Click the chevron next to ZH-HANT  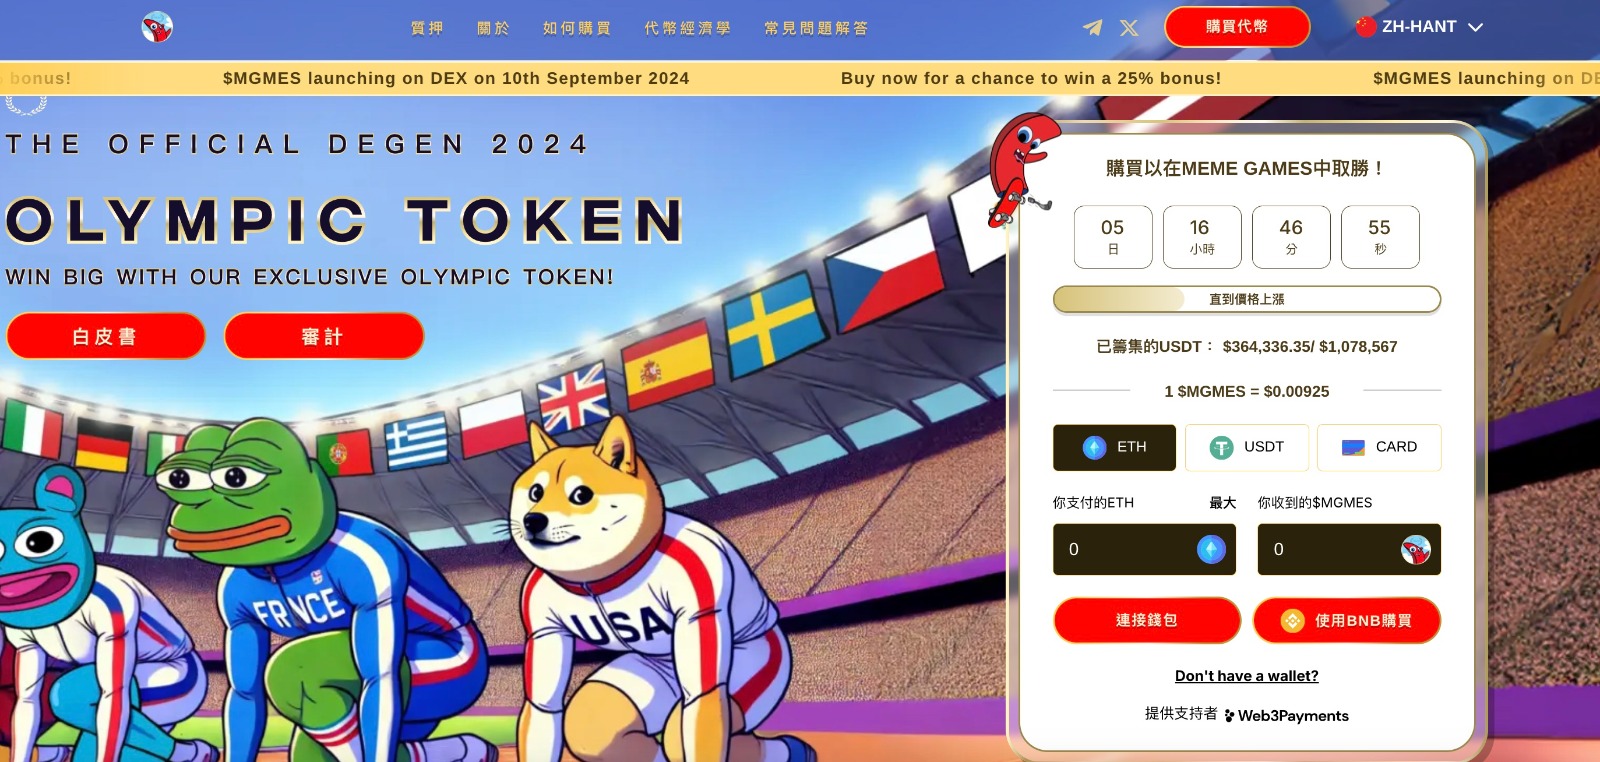[1475, 28]
